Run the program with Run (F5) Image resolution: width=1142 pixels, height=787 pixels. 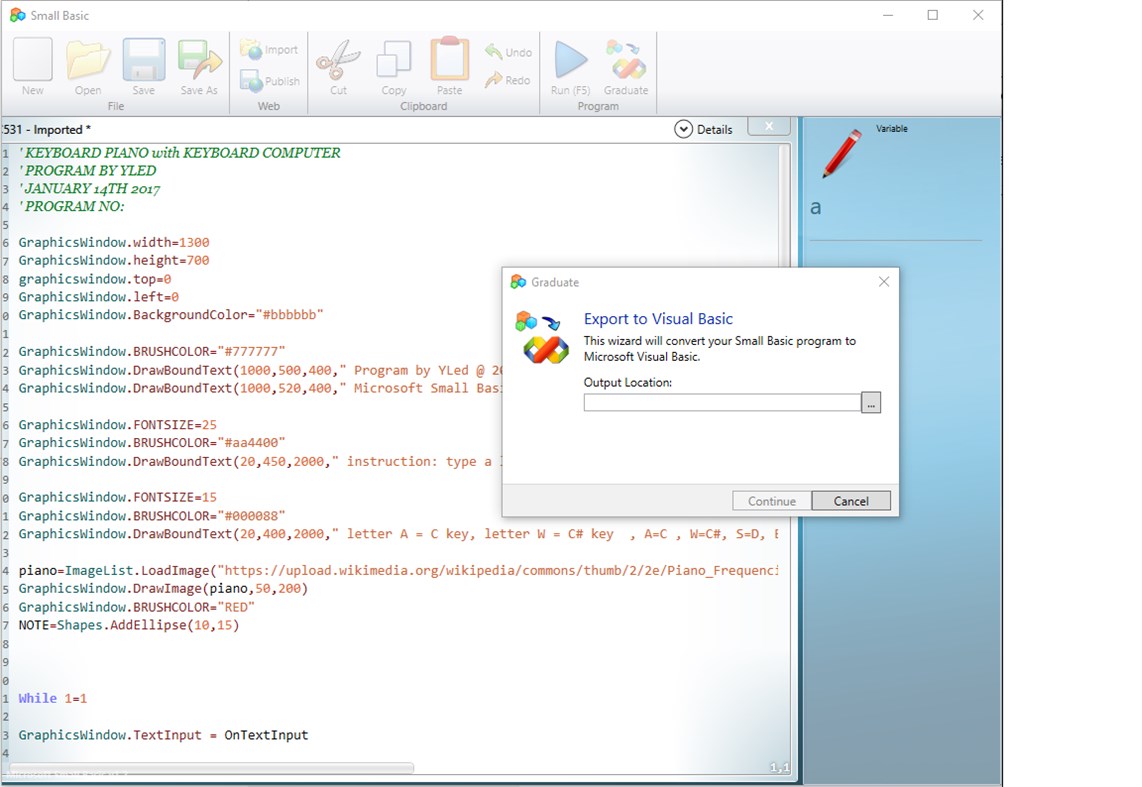point(570,62)
